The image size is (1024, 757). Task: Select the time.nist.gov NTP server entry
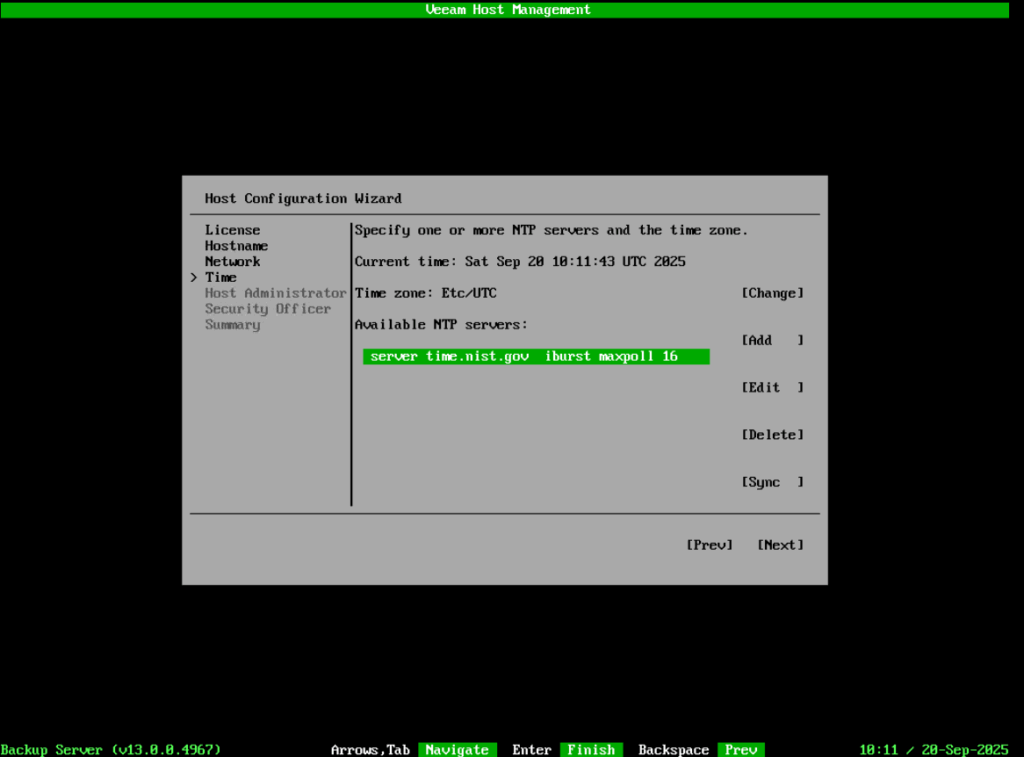point(535,357)
